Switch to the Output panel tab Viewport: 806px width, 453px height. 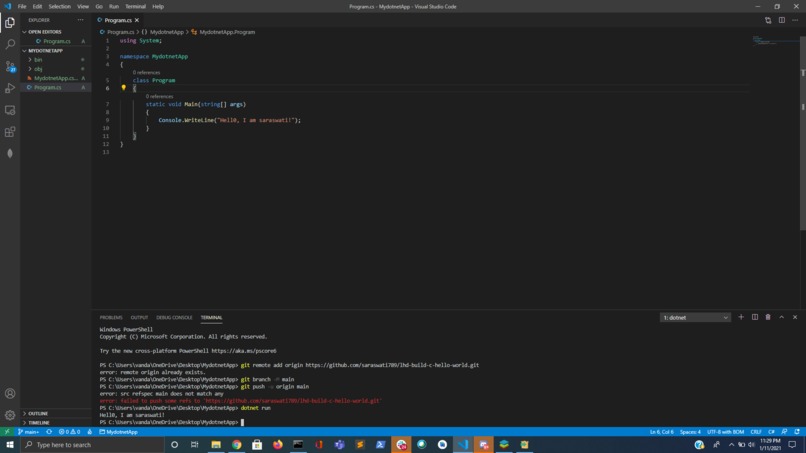(x=139, y=318)
